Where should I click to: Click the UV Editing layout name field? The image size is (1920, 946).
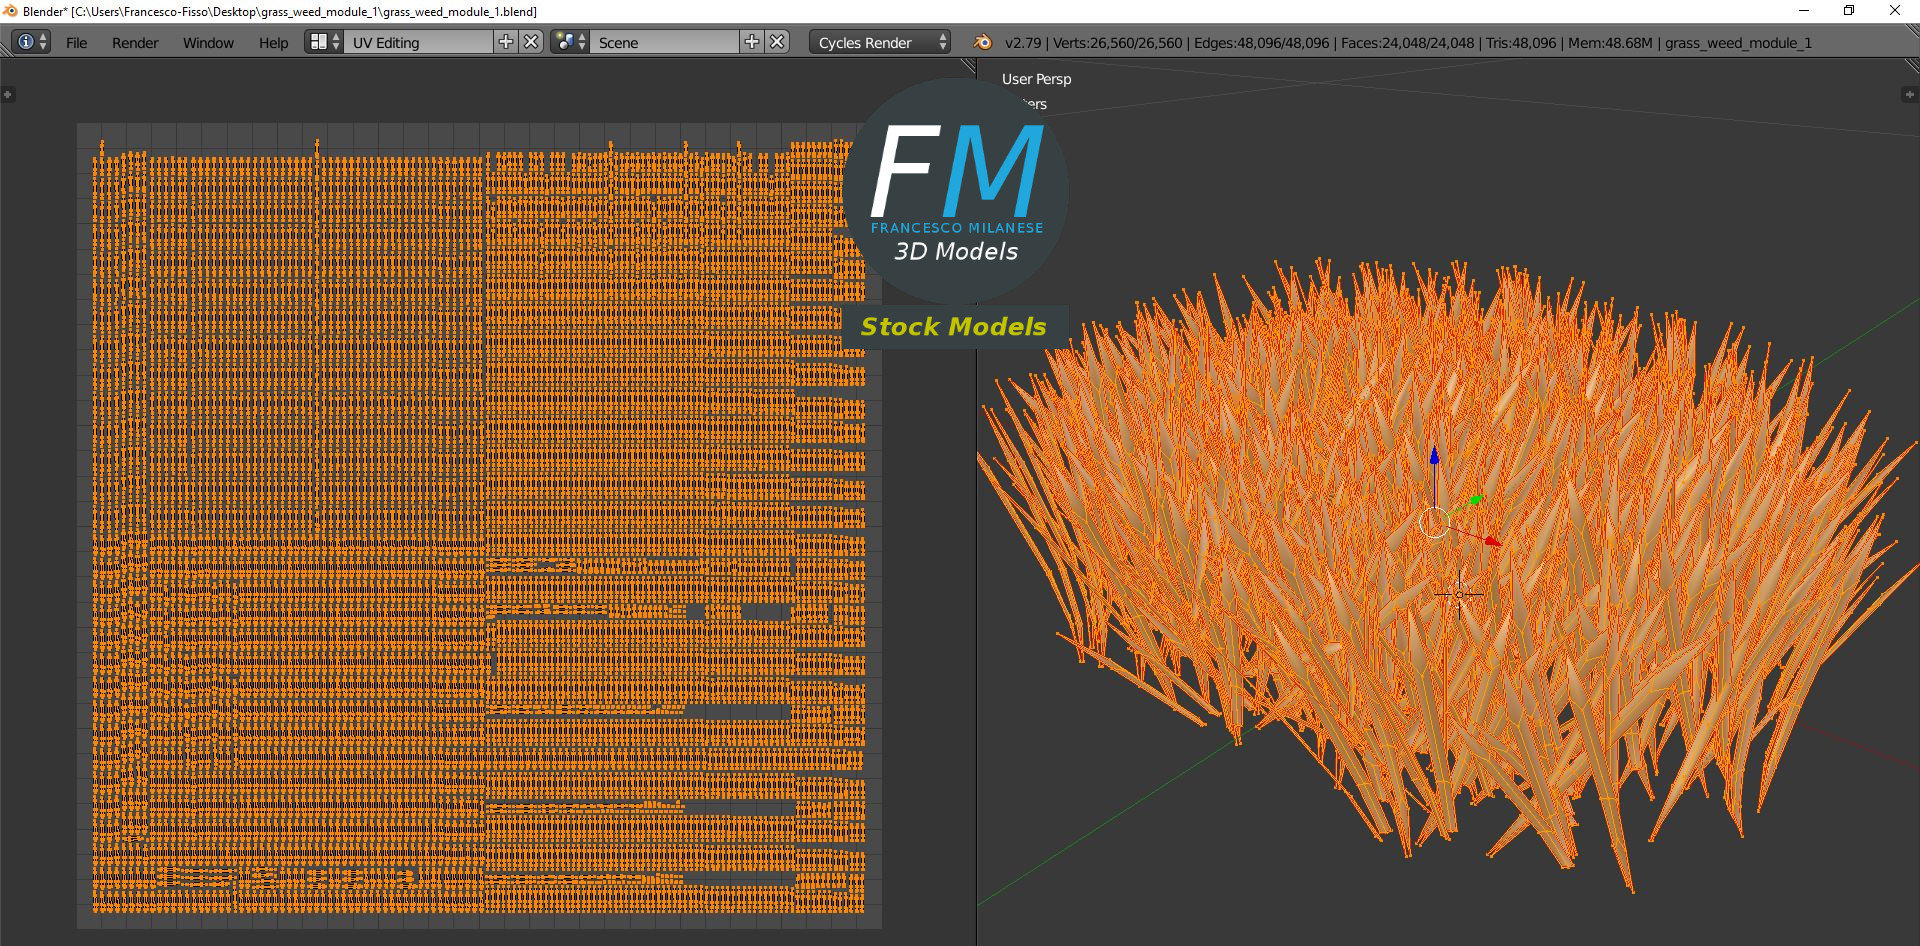418,42
